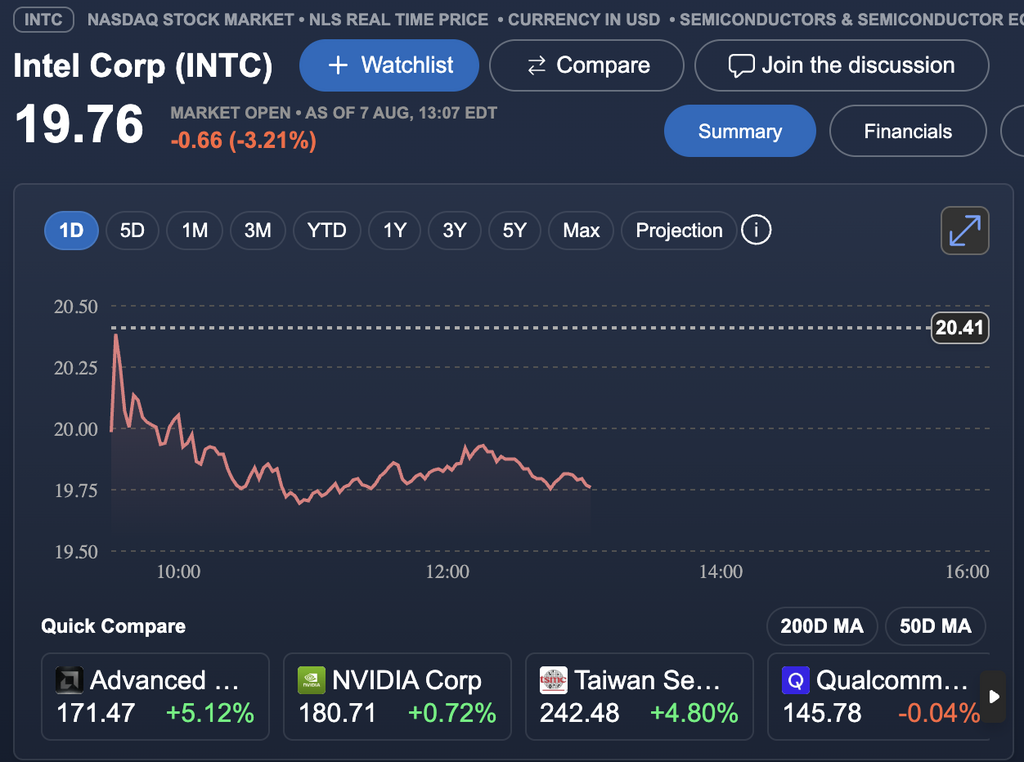Click the 14:00 time axis label
1024x762 pixels.
[720, 572]
